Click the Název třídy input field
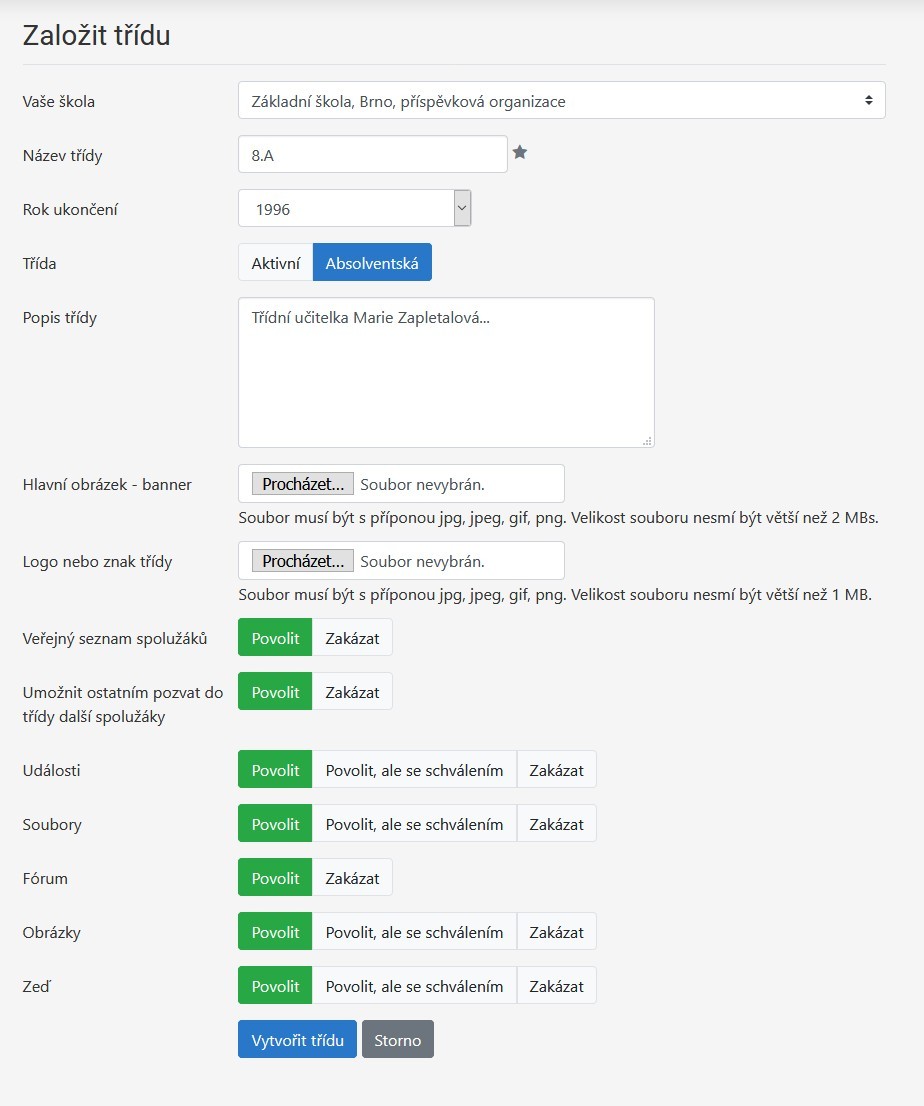This screenshot has height=1106, width=924. (372, 155)
